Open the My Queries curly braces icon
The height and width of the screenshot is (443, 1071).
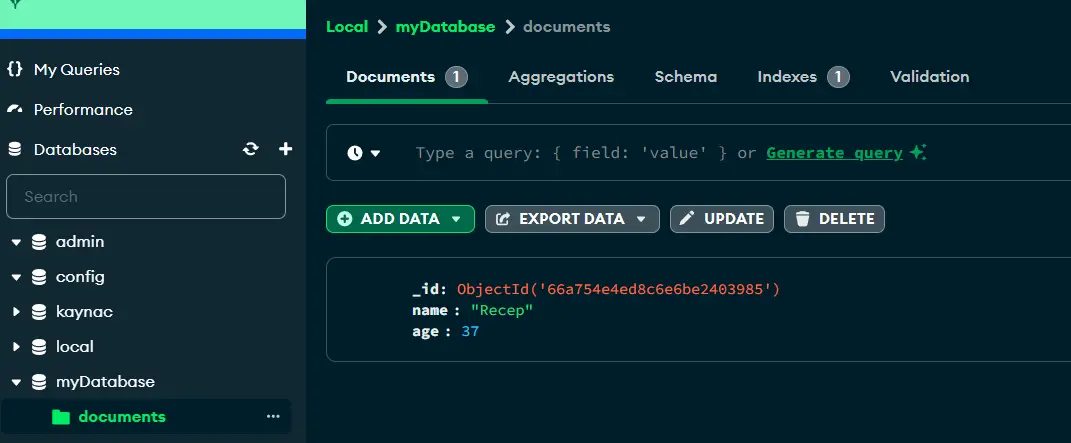tap(14, 69)
